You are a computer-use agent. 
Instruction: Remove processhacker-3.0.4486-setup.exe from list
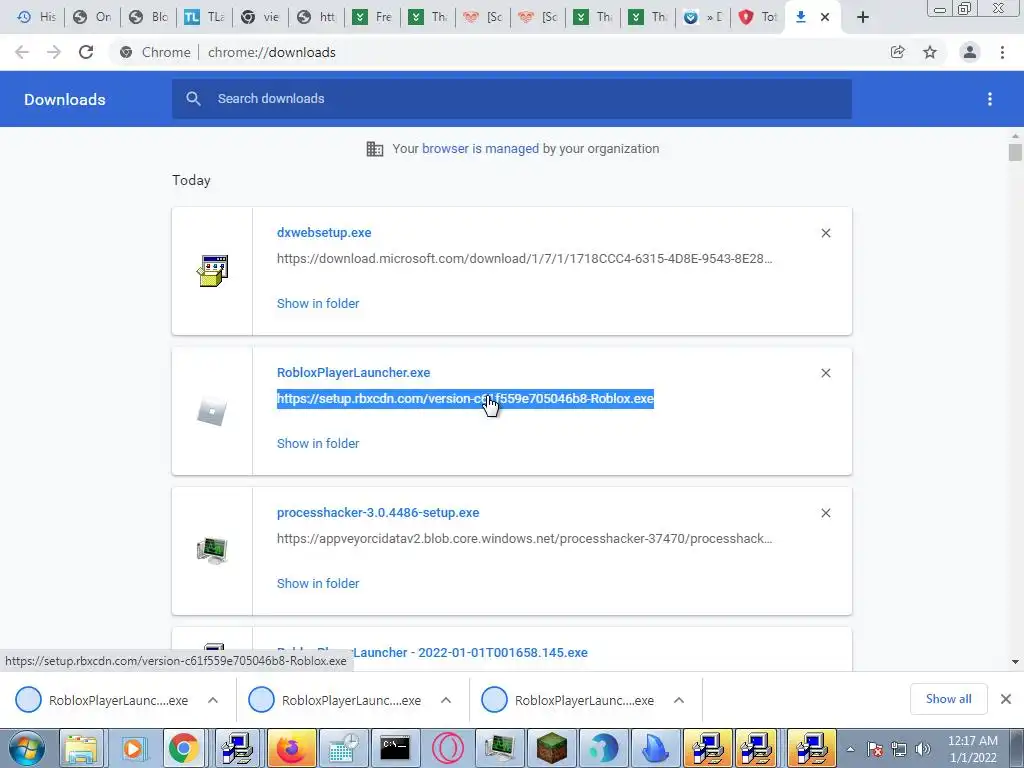[x=825, y=513]
